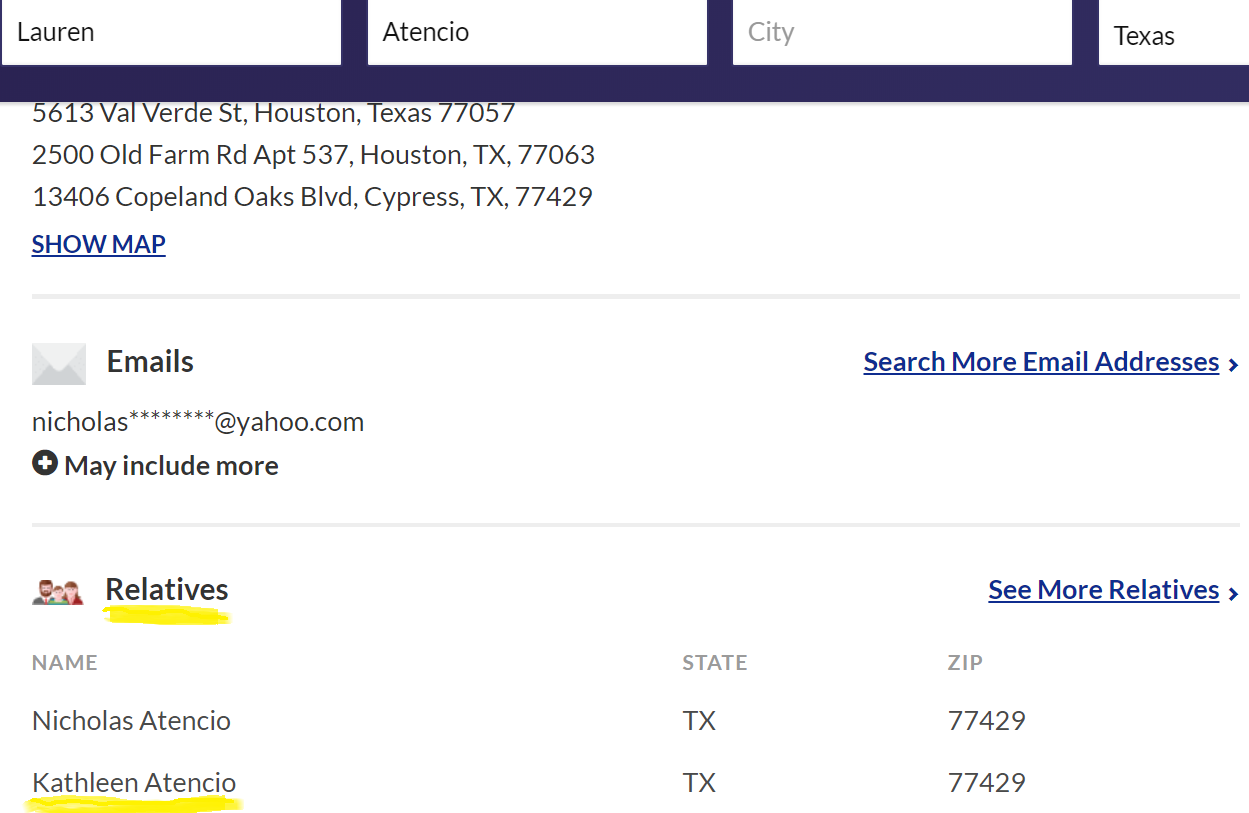Click the arrow after Search More Email Addresses
1249x813 pixels.
pos(1233,365)
